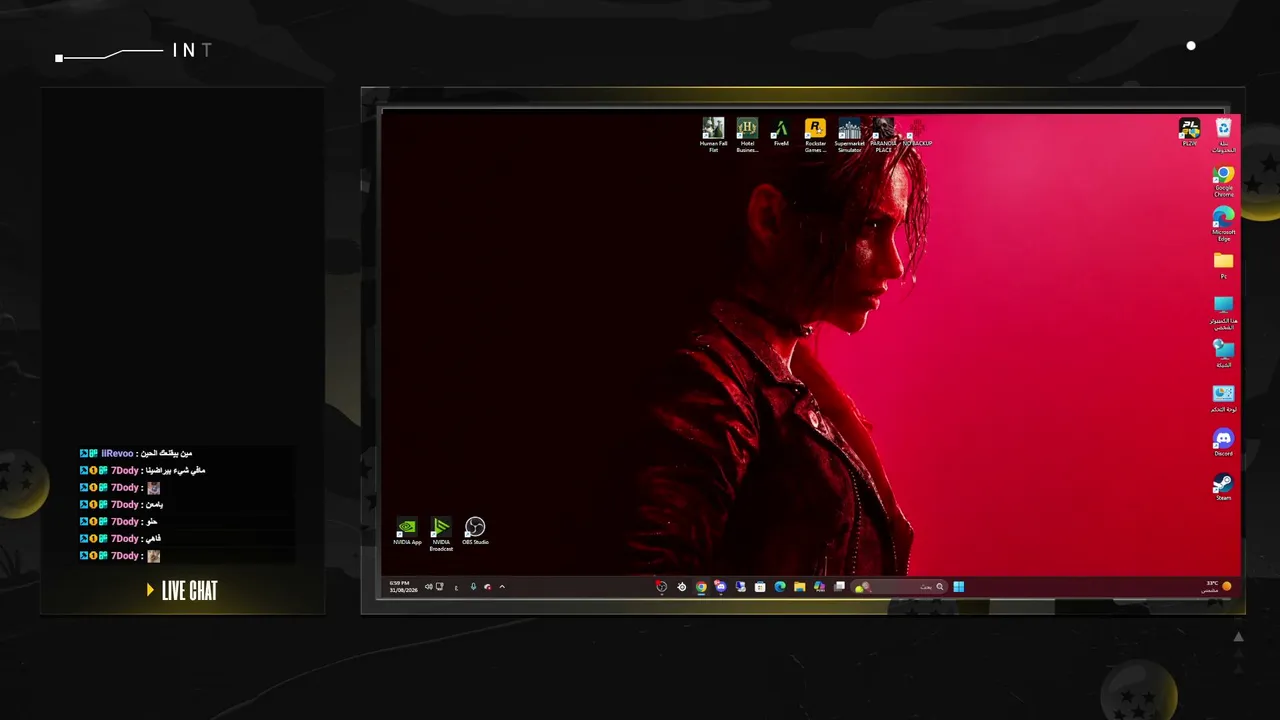Open the PL2W desktop shortcut
1280x720 pixels.
[1189, 132]
